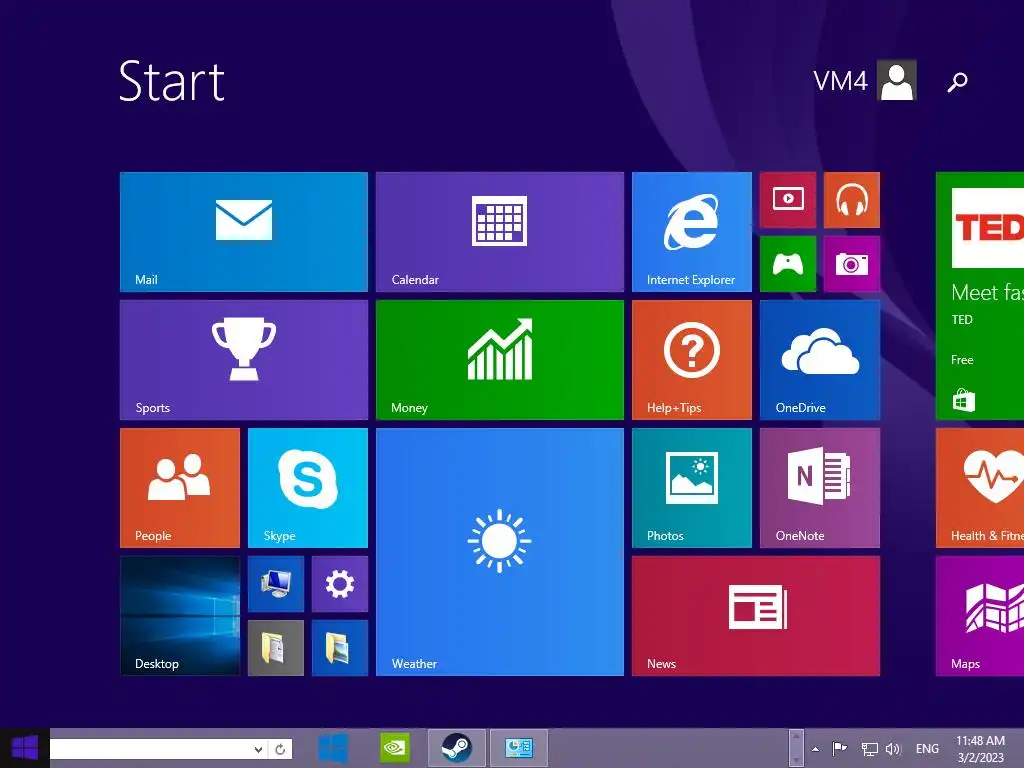Open the Calendar tile
The image size is (1024, 768).
500,232
